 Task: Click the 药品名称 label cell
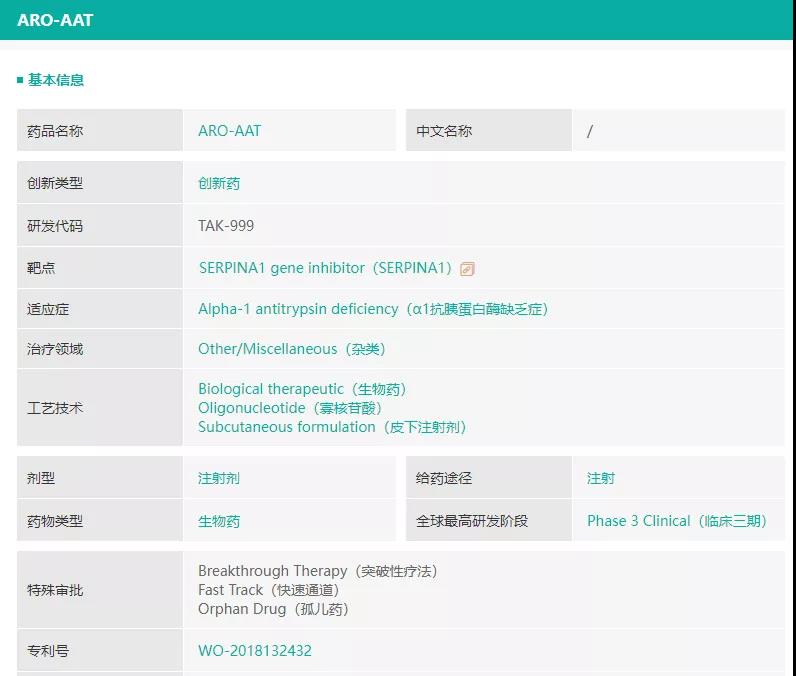[100, 130]
